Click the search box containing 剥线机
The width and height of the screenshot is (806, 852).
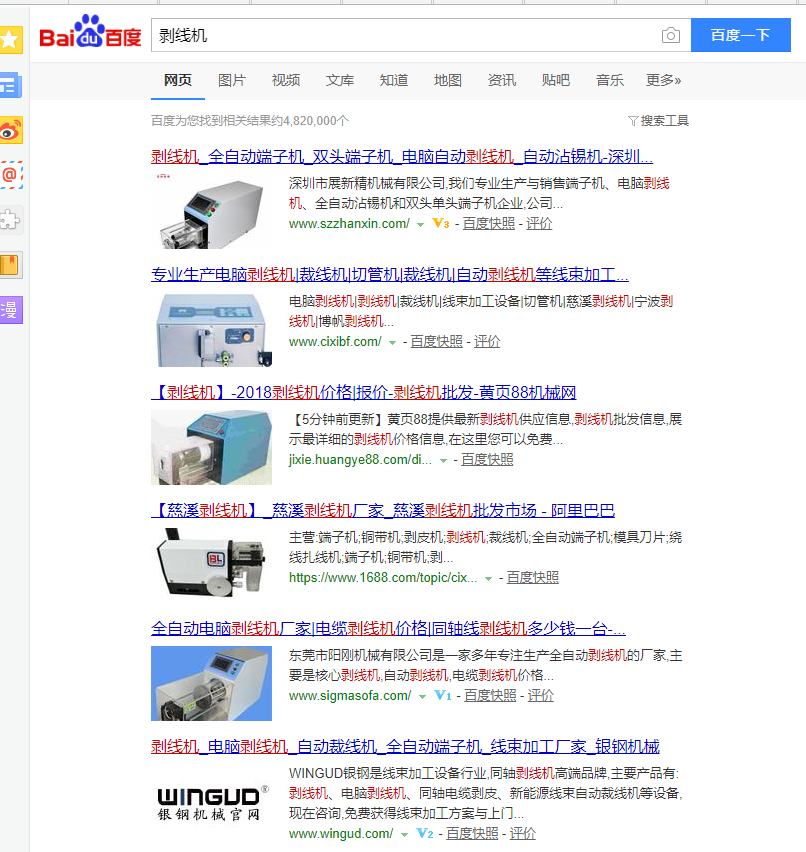point(400,36)
